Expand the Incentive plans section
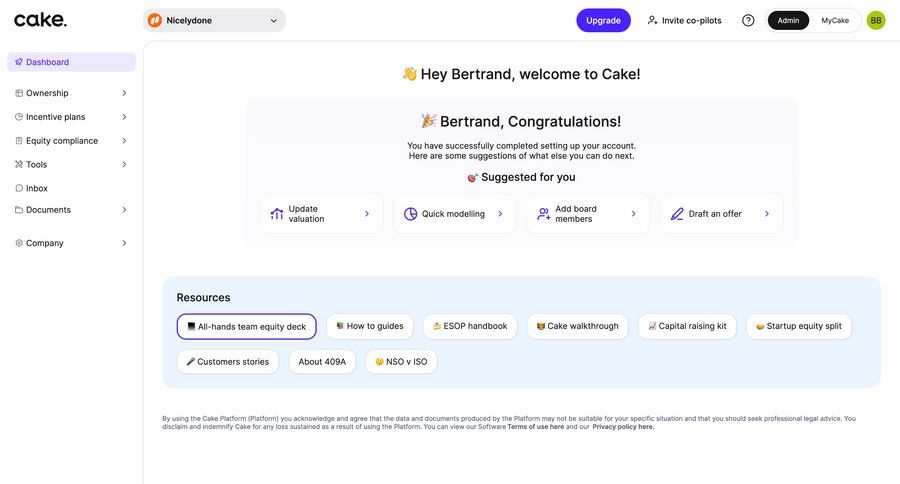The width and height of the screenshot is (900, 484). point(70,117)
